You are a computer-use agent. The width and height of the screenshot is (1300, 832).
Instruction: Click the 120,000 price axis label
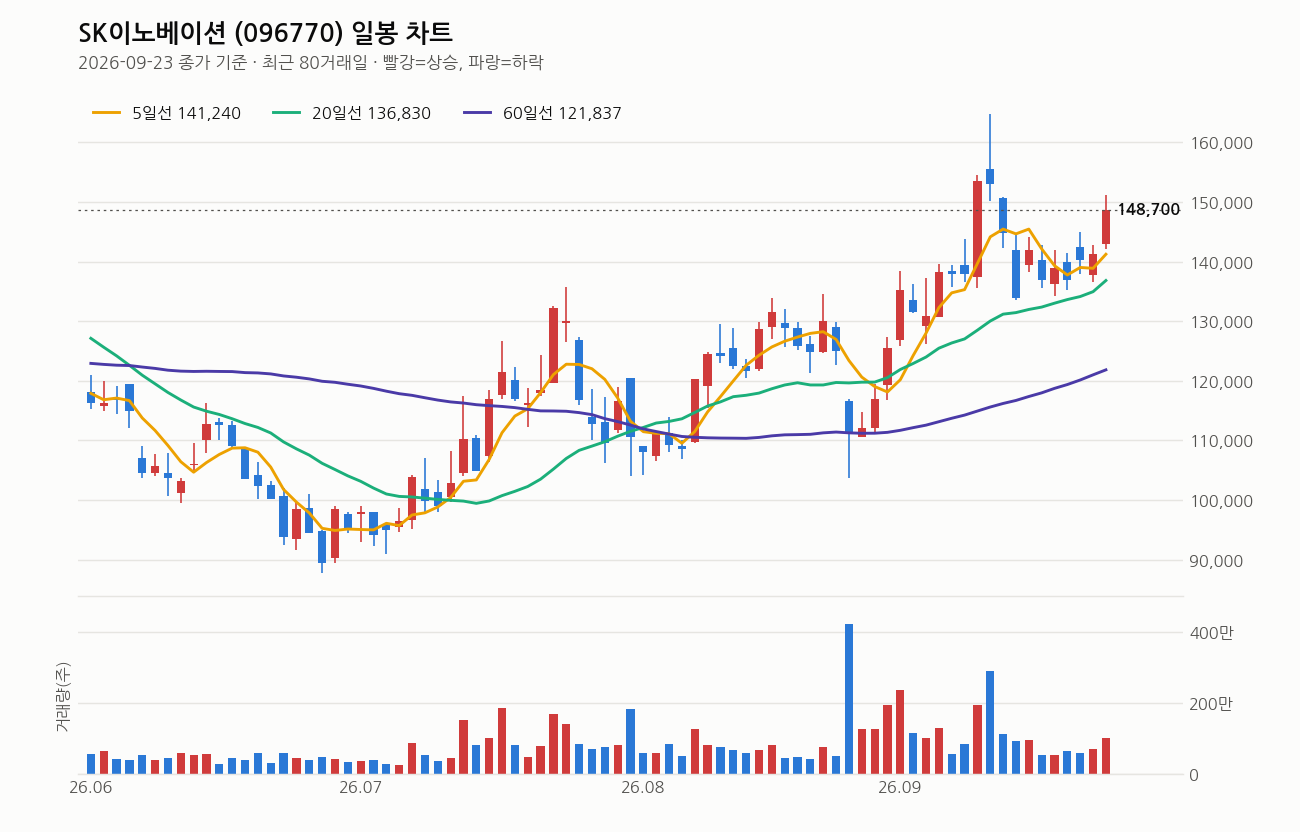pos(1222,382)
